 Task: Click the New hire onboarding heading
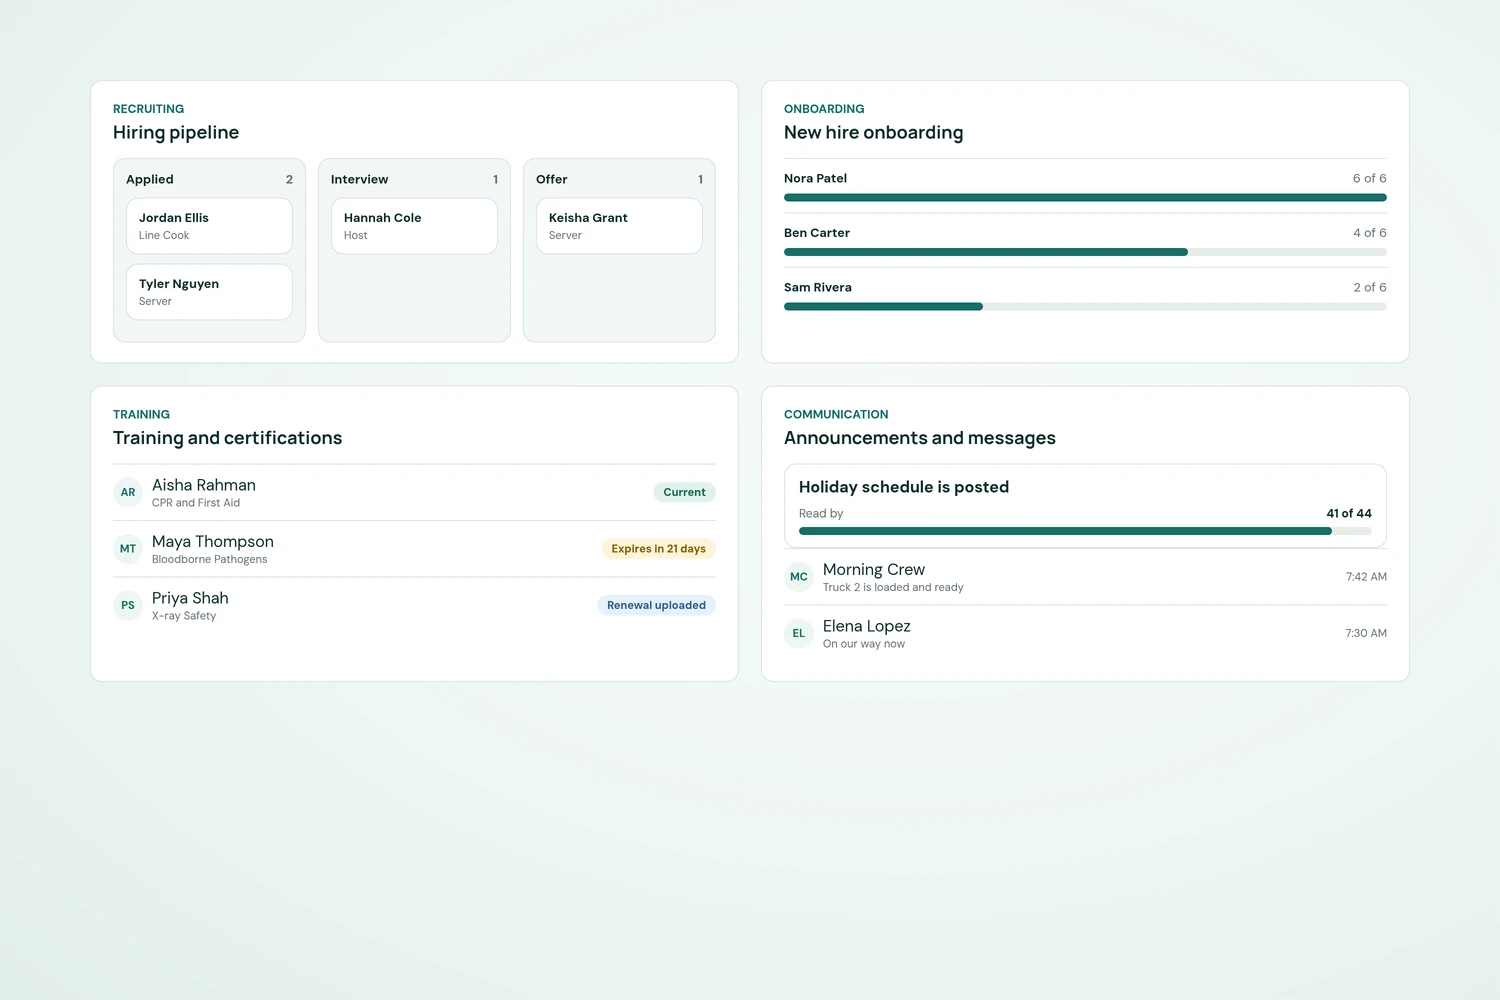click(874, 132)
